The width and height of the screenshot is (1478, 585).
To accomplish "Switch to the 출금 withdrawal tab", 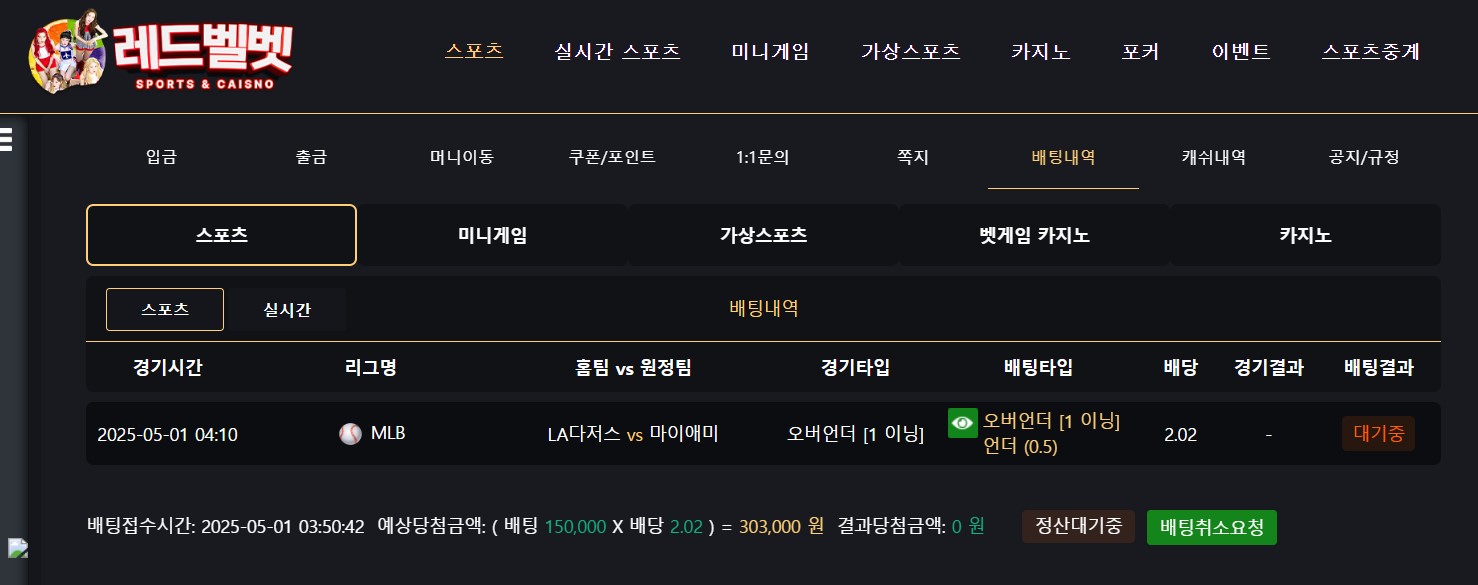I will tap(311, 157).
